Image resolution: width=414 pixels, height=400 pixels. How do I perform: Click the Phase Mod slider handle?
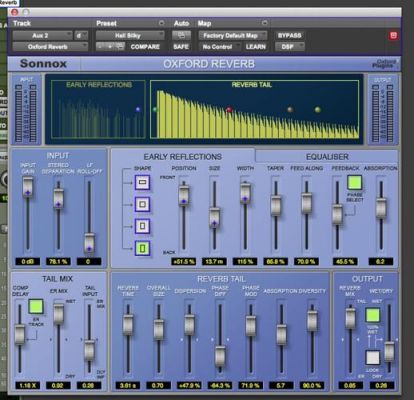pos(251,326)
